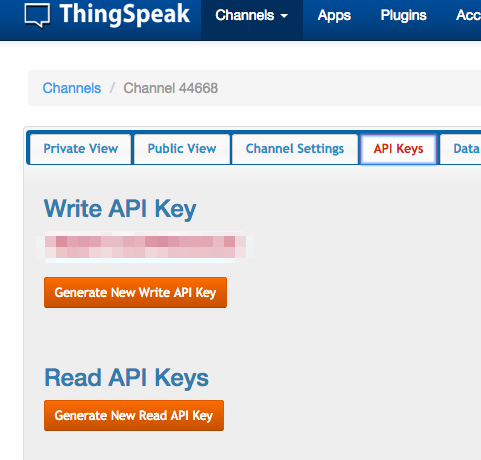The image size is (481, 460).
Task: Switch to the Private View tab
Action: pos(81,149)
